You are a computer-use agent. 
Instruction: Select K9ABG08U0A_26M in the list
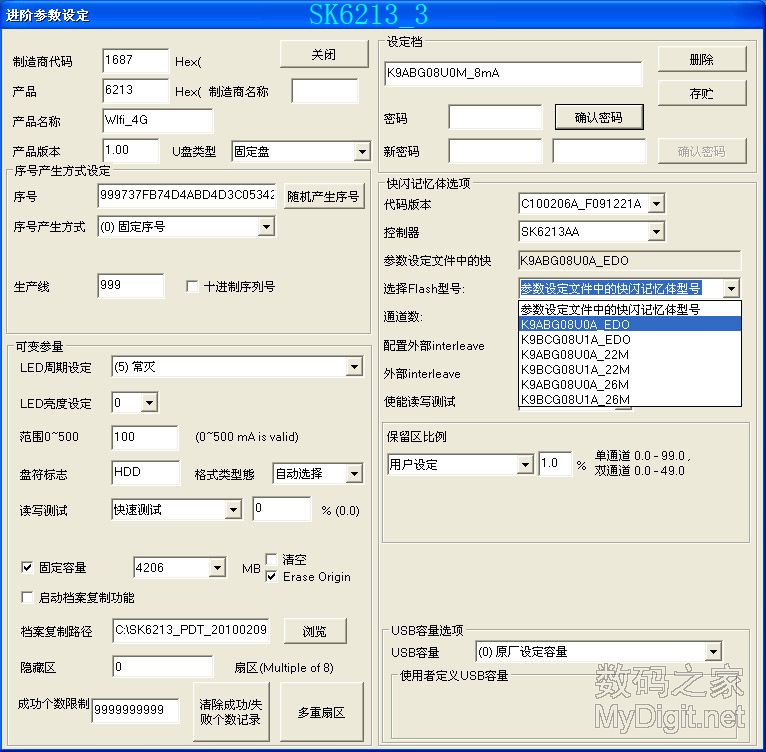coord(630,385)
